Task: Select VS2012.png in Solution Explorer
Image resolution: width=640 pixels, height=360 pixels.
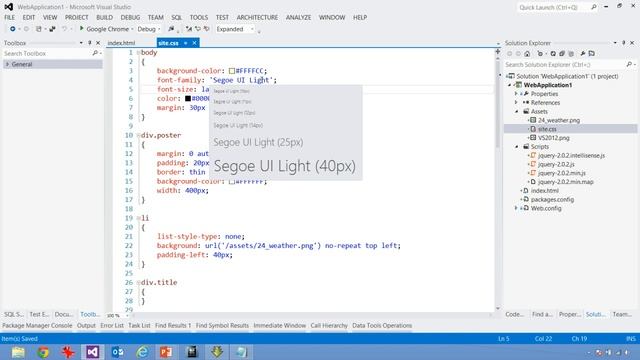Action: [x=553, y=138]
